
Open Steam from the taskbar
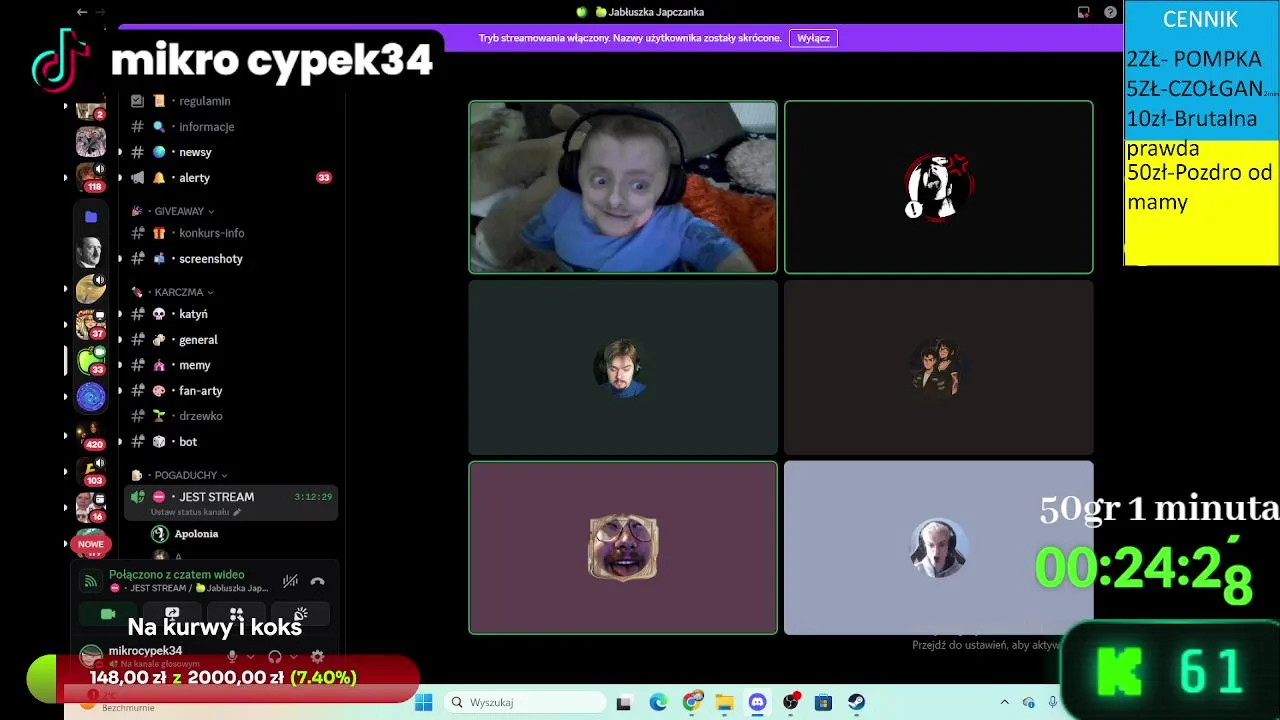[x=857, y=702]
